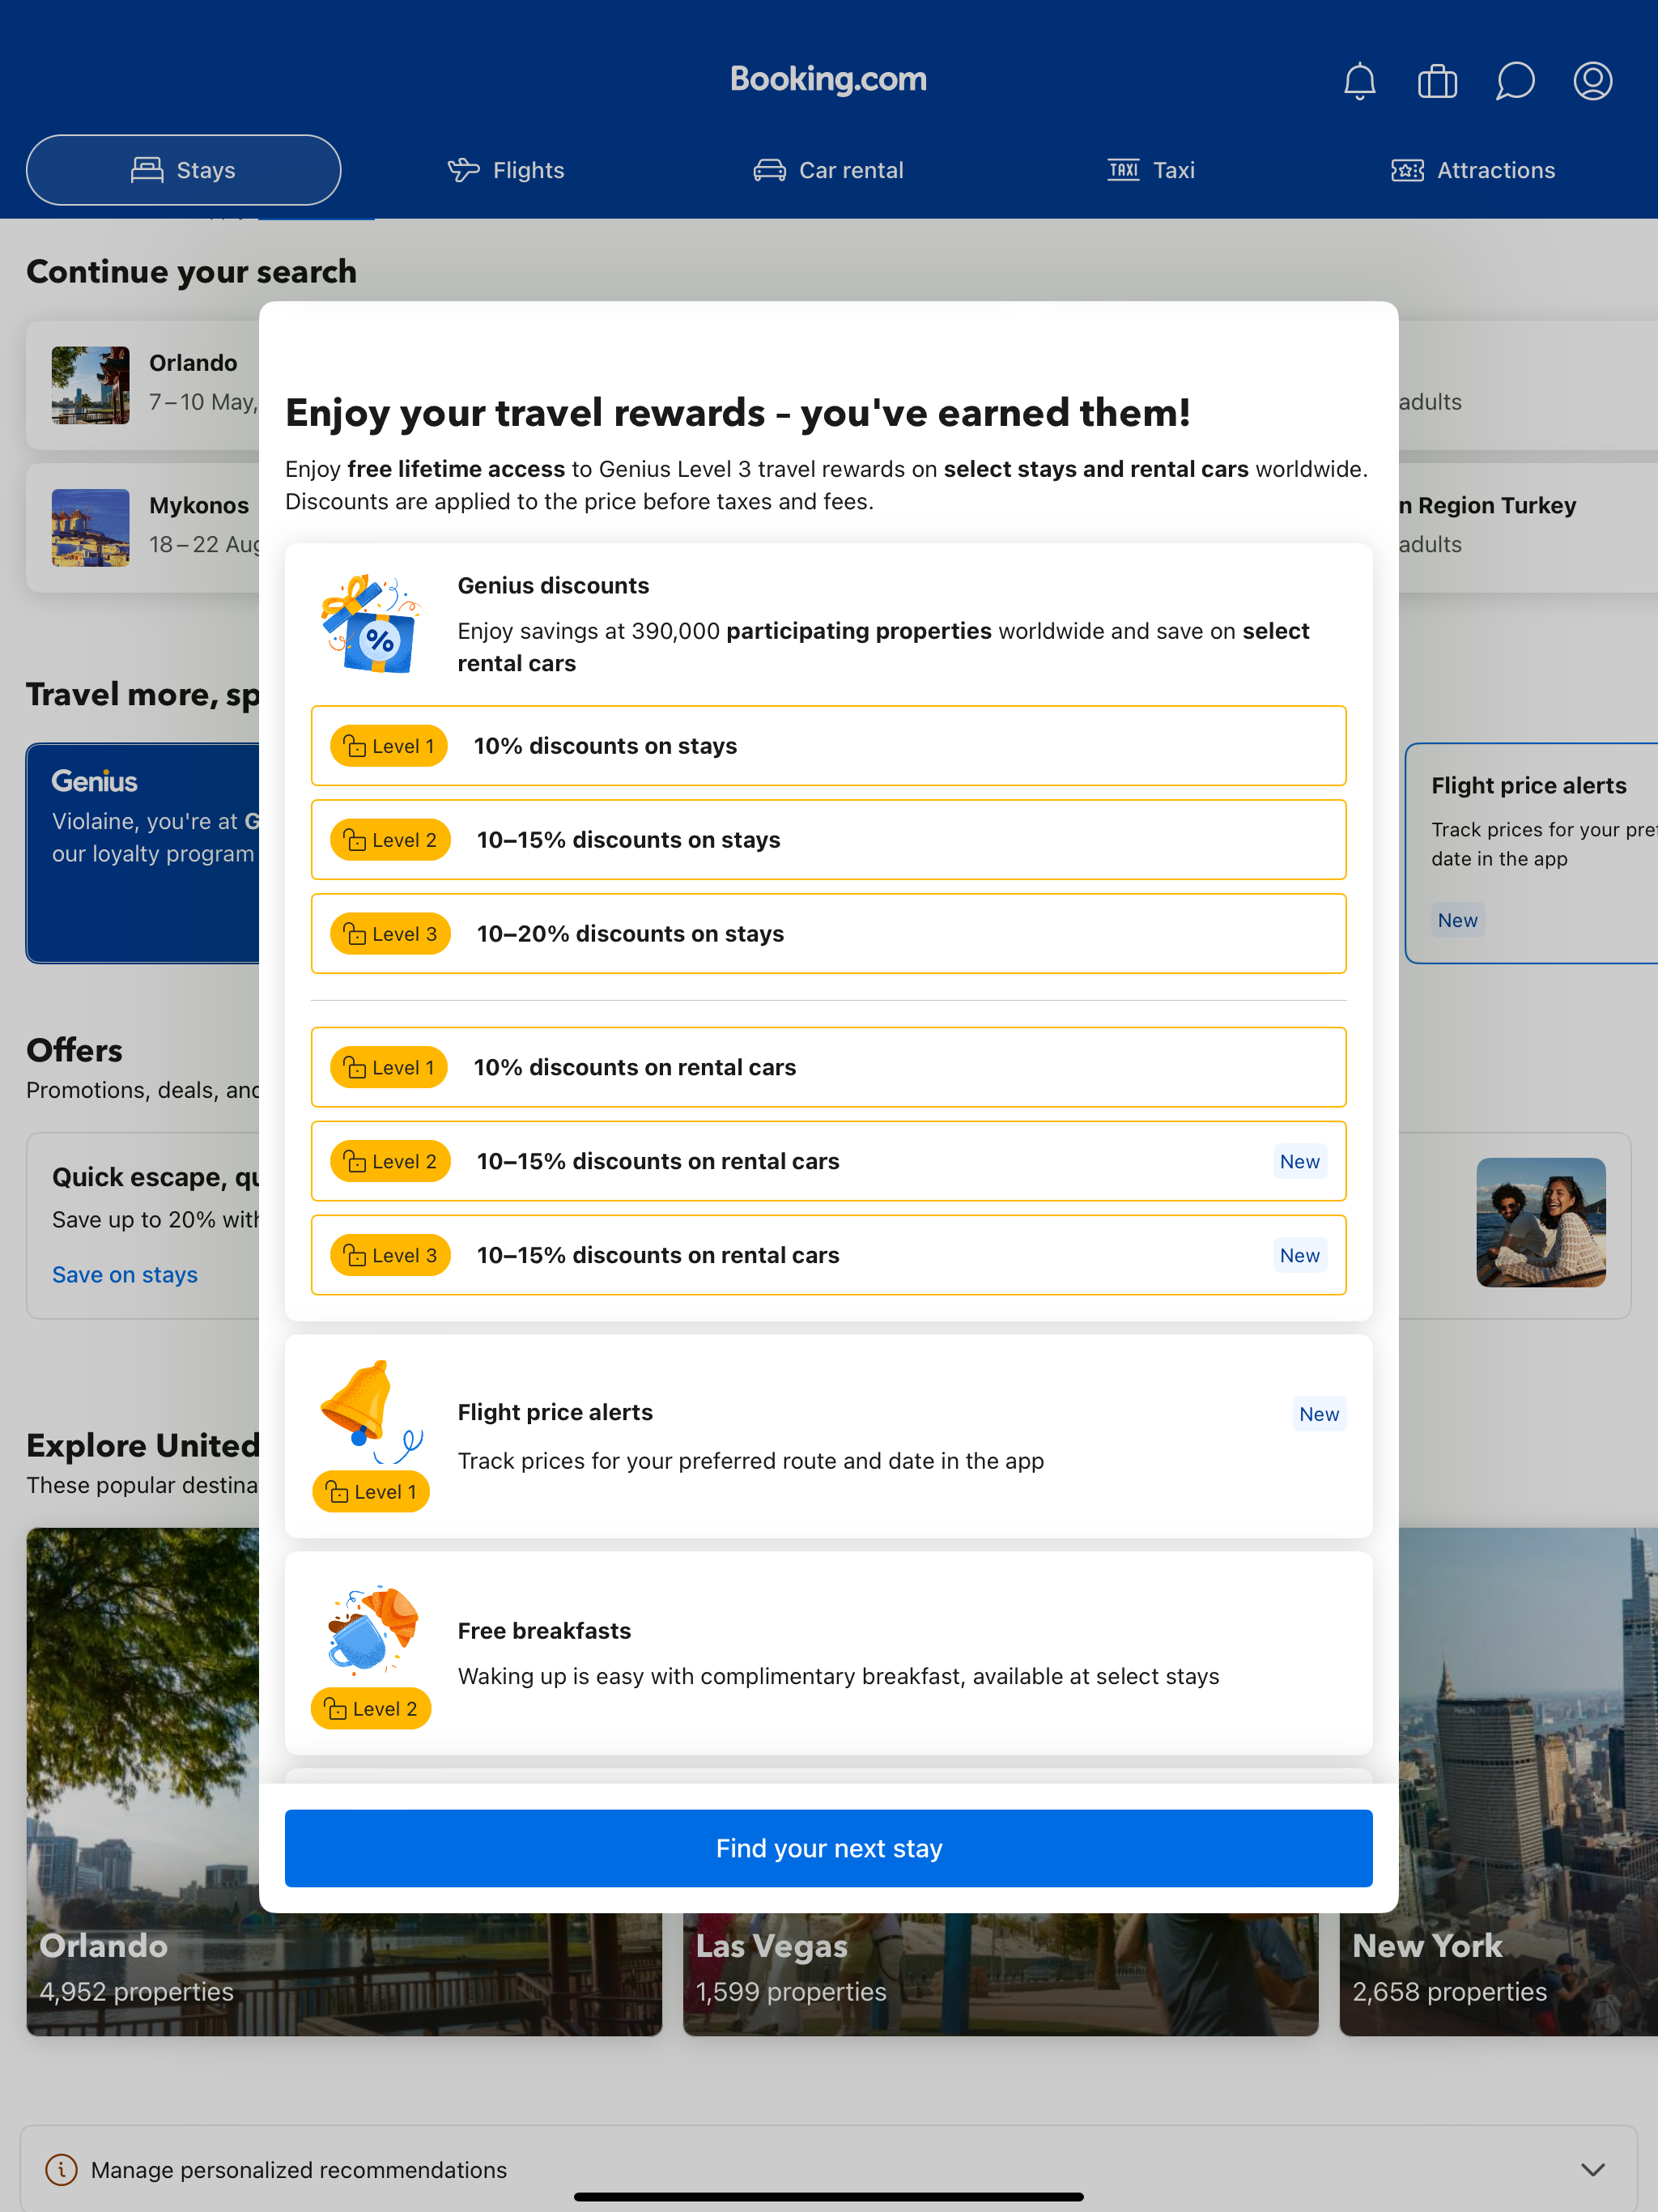The height and width of the screenshot is (2212, 1658).
Task: Switch to the Attractions tab
Action: point(1473,170)
